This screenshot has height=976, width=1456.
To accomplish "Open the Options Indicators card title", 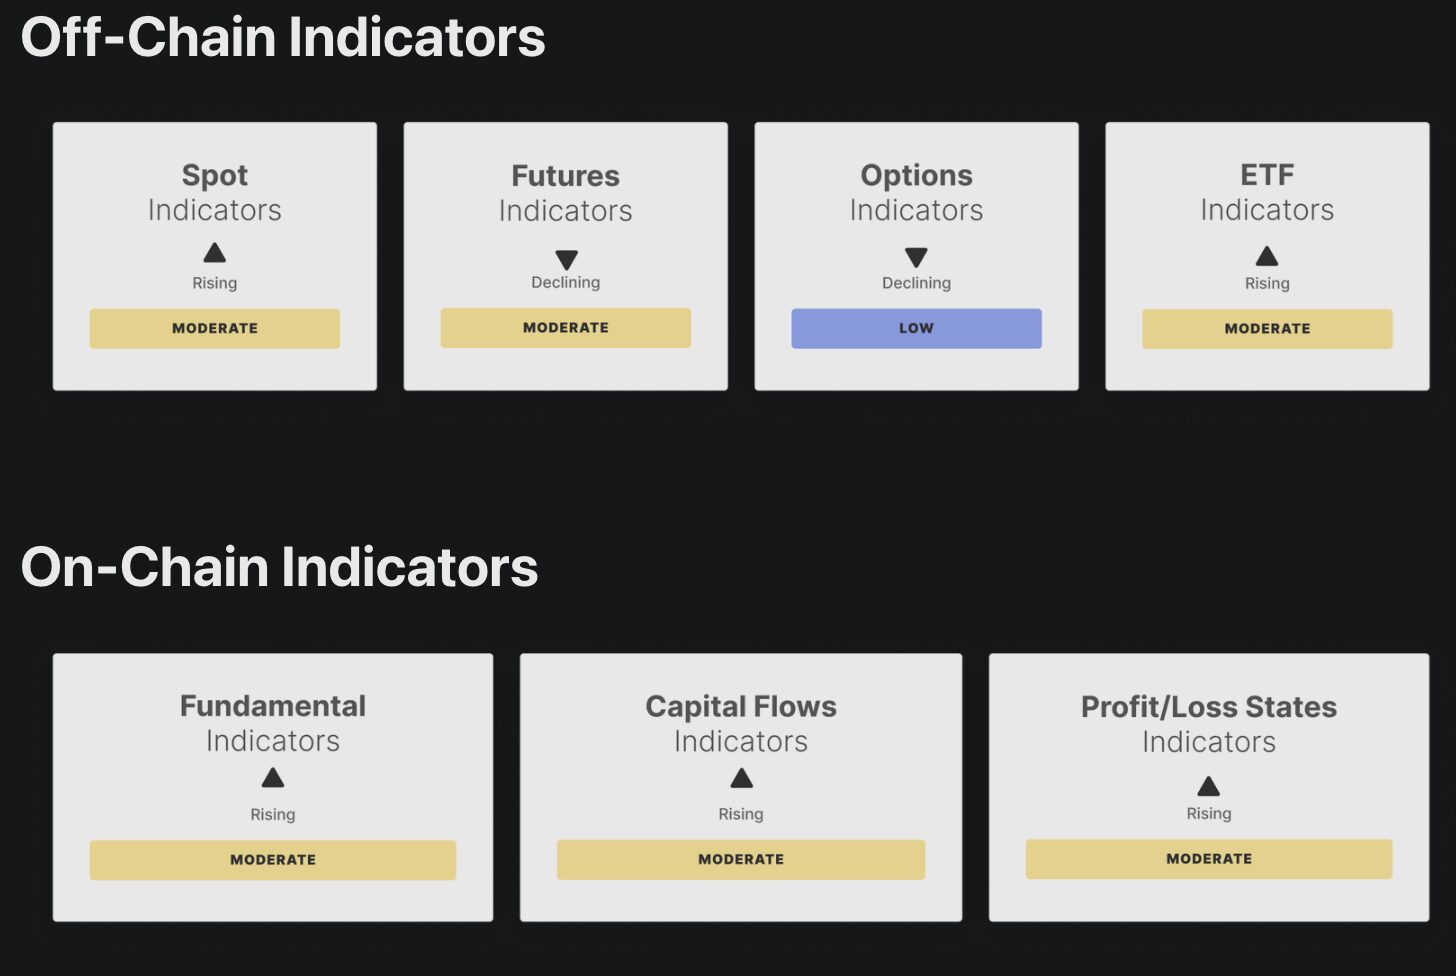I will (x=916, y=192).
